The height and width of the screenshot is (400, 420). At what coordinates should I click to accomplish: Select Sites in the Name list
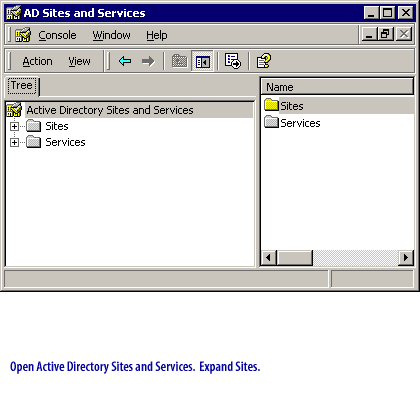point(292,106)
